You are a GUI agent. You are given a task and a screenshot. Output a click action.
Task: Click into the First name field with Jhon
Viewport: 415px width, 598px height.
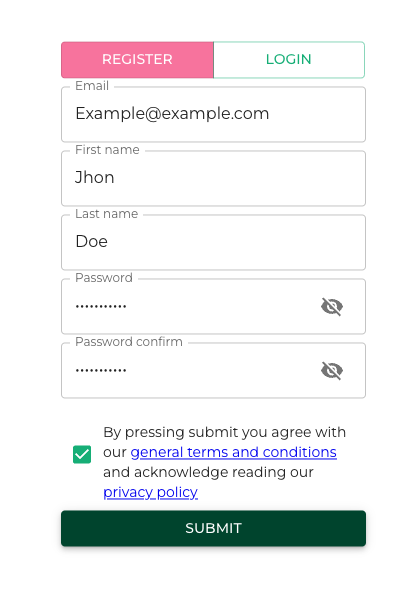[213, 178]
